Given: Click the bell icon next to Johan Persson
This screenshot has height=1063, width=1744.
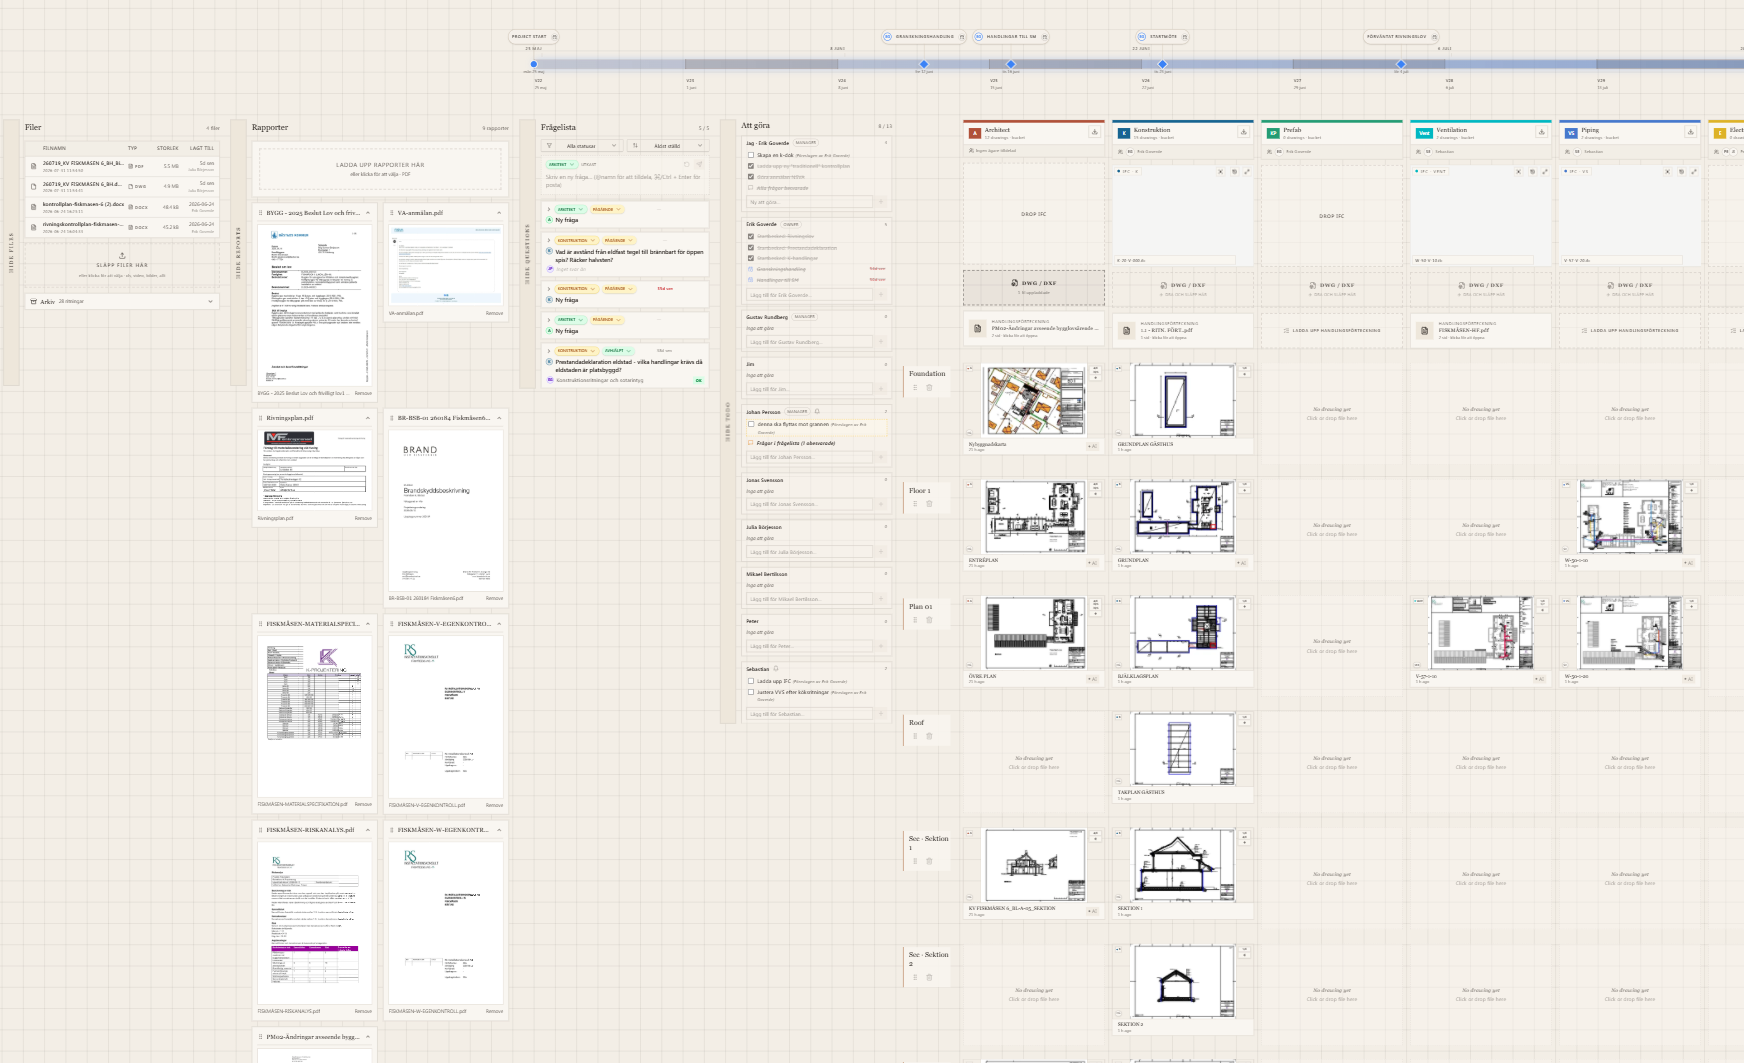Looking at the screenshot, I should click(x=817, y=411).
